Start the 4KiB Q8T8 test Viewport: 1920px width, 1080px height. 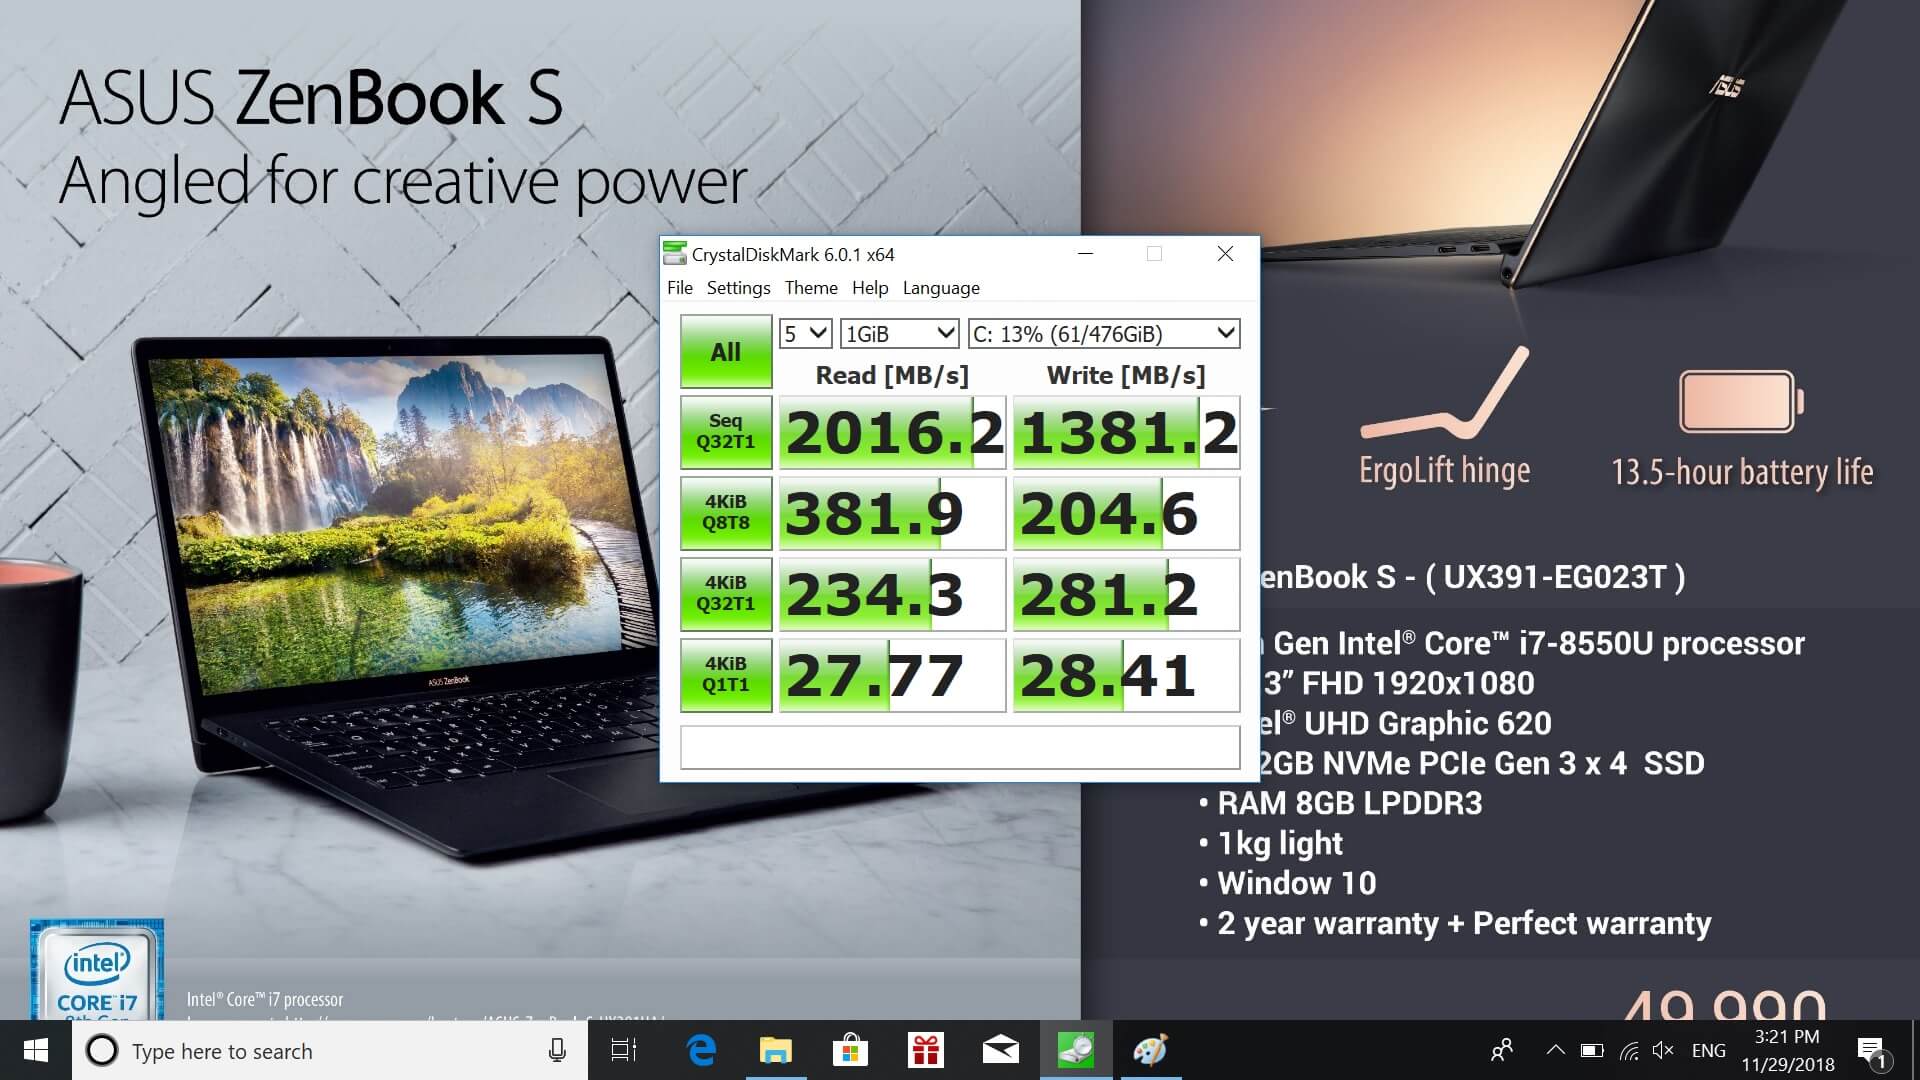726,513
